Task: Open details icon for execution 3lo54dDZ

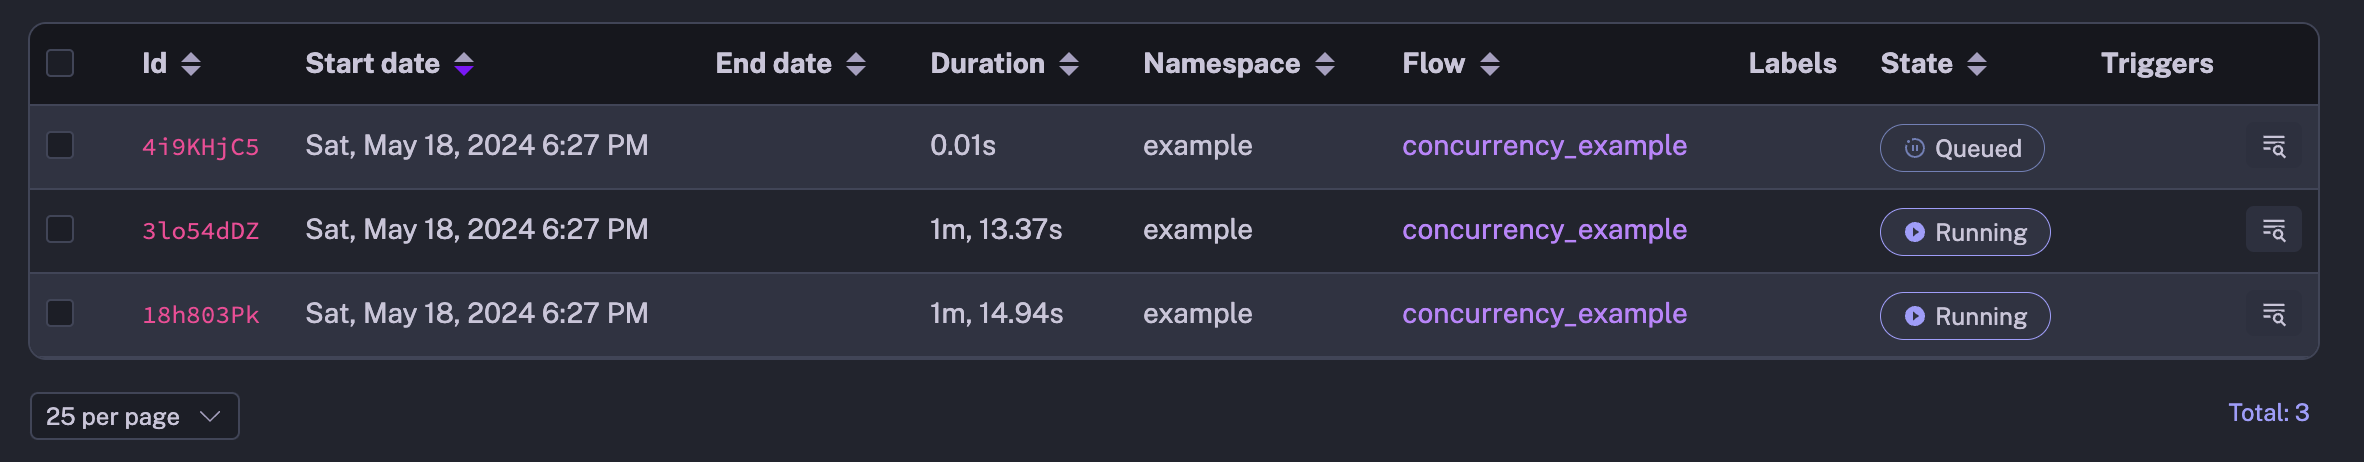Action: (x=2273, y=230)
